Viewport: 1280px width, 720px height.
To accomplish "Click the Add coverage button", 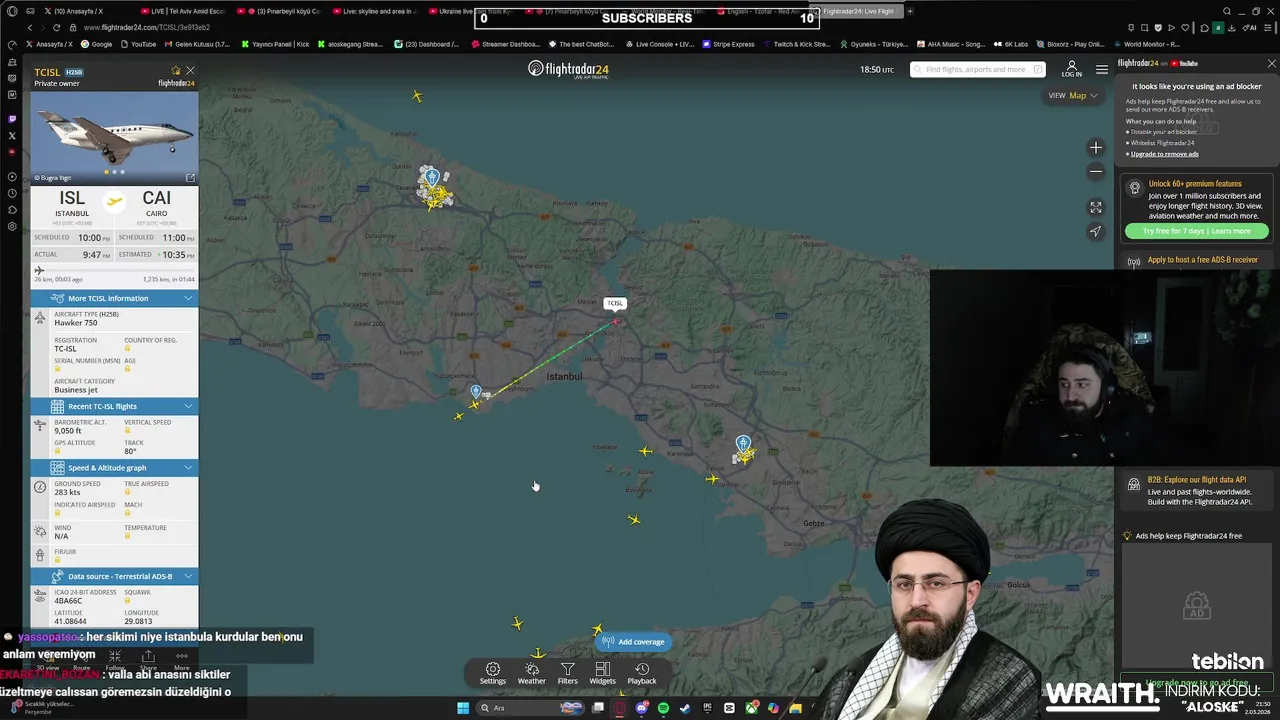I will click(633, 642).
